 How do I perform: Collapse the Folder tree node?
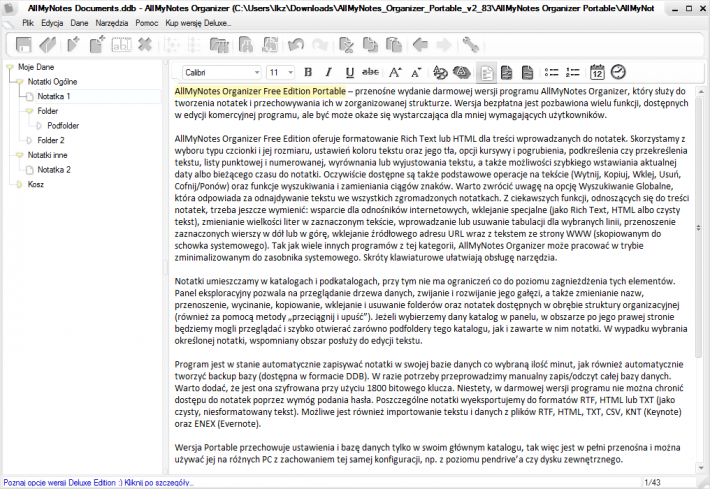click(29, 111)
